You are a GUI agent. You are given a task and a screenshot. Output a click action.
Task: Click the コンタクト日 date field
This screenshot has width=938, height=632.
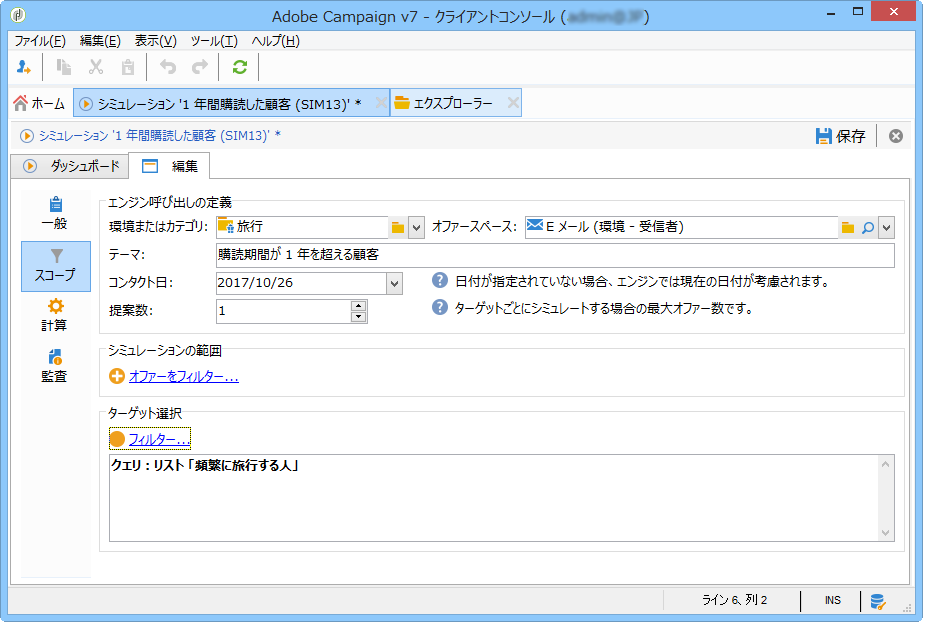point(302,284)
